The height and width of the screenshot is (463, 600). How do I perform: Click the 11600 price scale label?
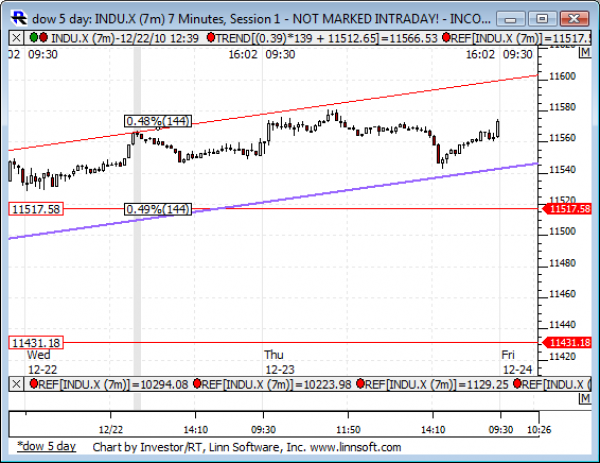click(x=562, y=76)
